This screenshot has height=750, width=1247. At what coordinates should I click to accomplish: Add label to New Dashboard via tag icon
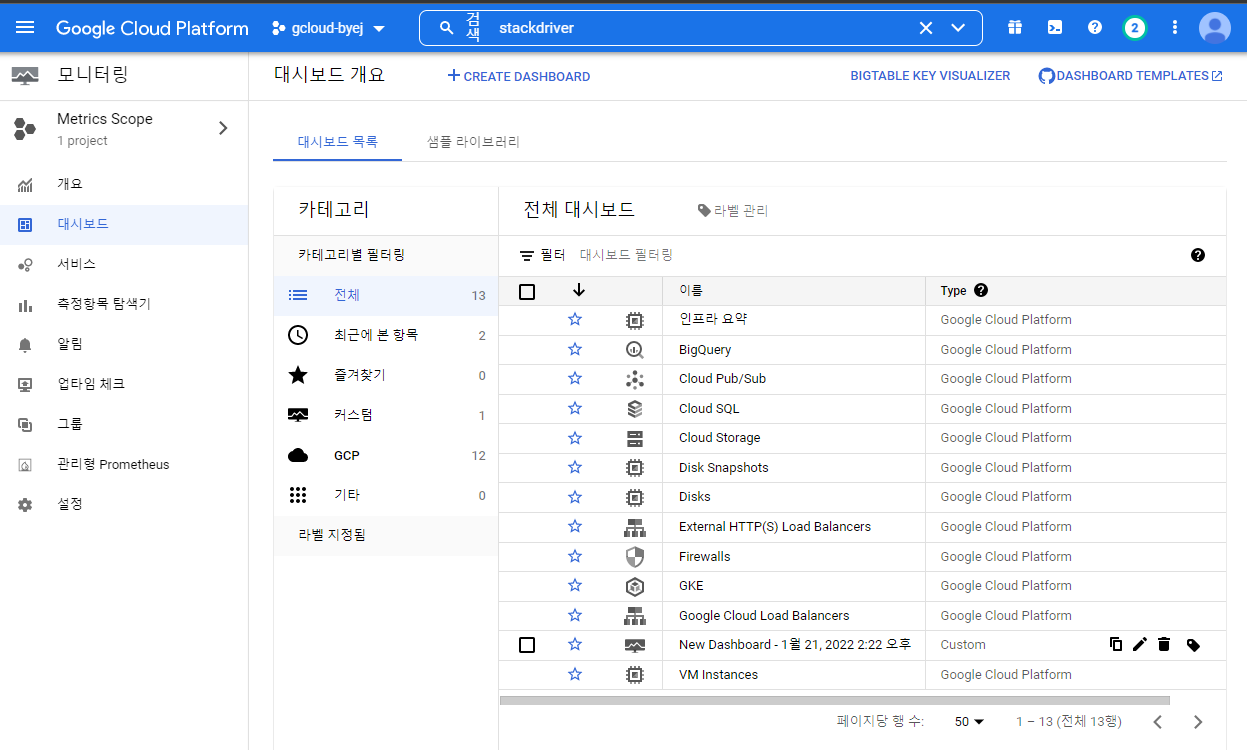click(x=1193, y=645)
